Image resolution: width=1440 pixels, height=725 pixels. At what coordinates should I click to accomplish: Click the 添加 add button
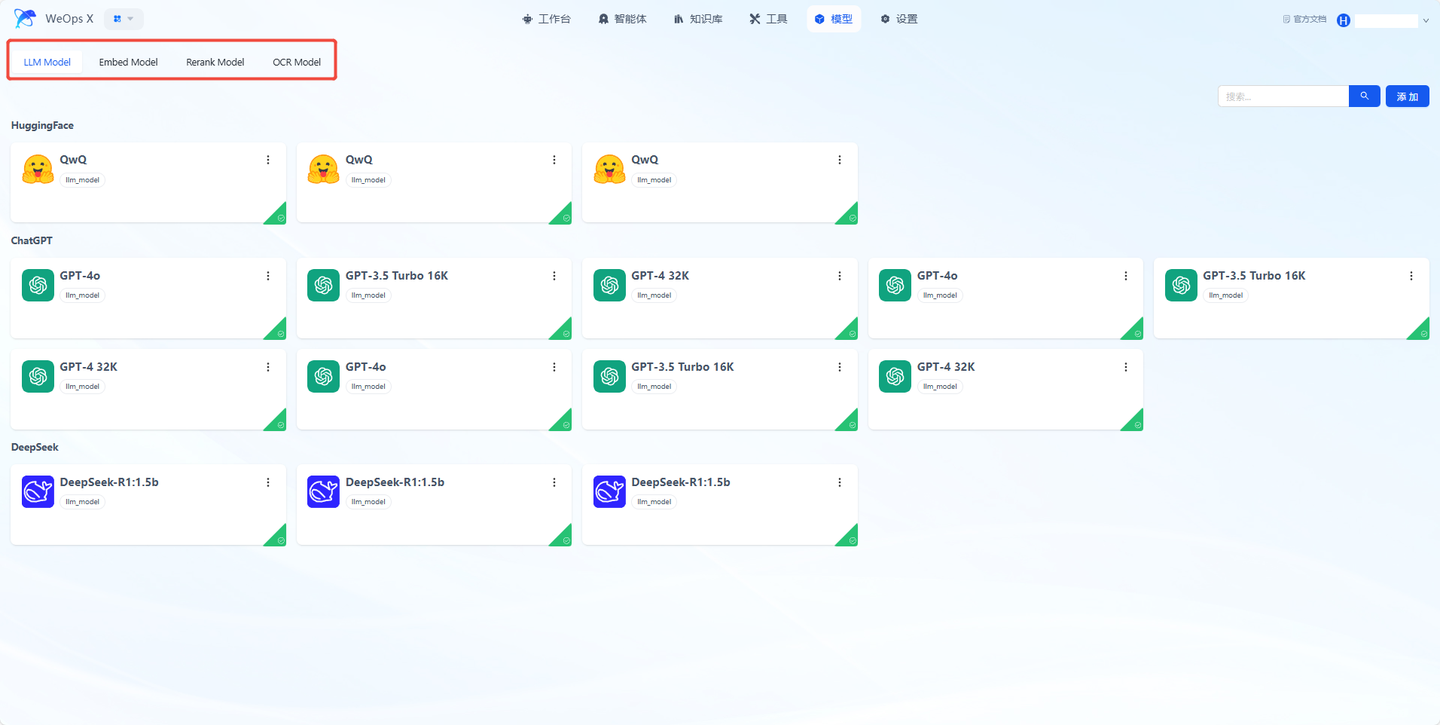[1407, 96]
